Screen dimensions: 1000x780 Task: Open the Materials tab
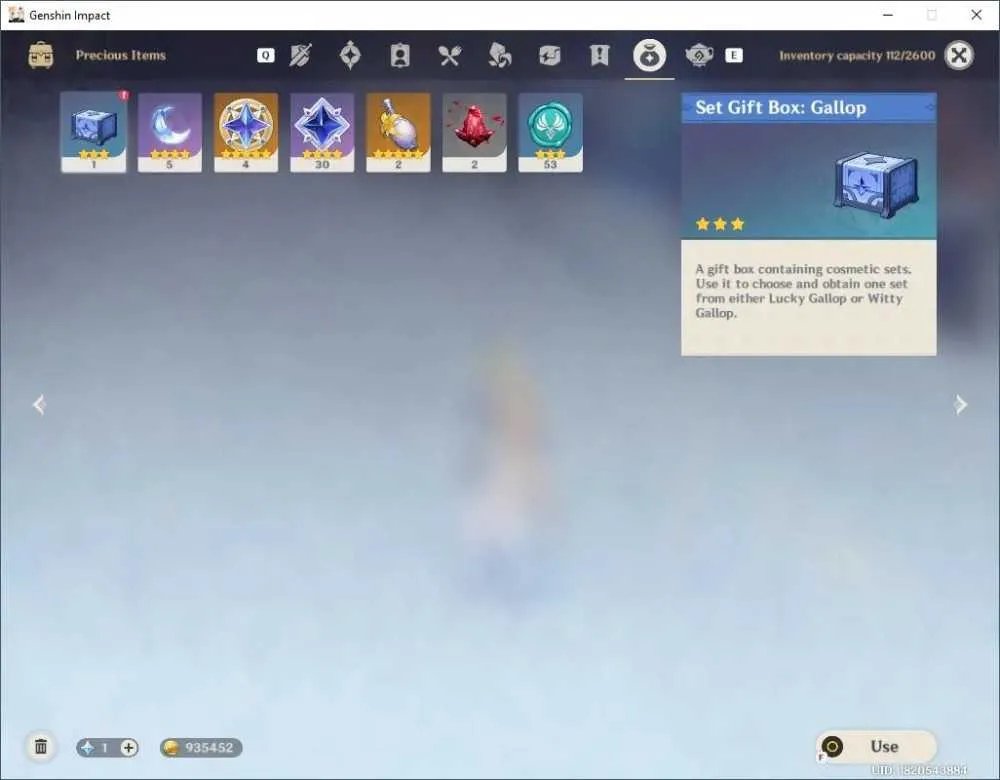tap(499, 55)
